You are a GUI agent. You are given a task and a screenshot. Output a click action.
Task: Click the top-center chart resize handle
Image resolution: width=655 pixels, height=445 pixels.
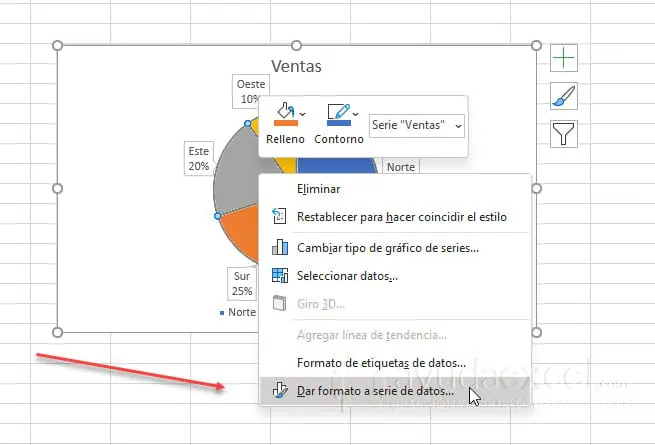click(x=297, y=45)
